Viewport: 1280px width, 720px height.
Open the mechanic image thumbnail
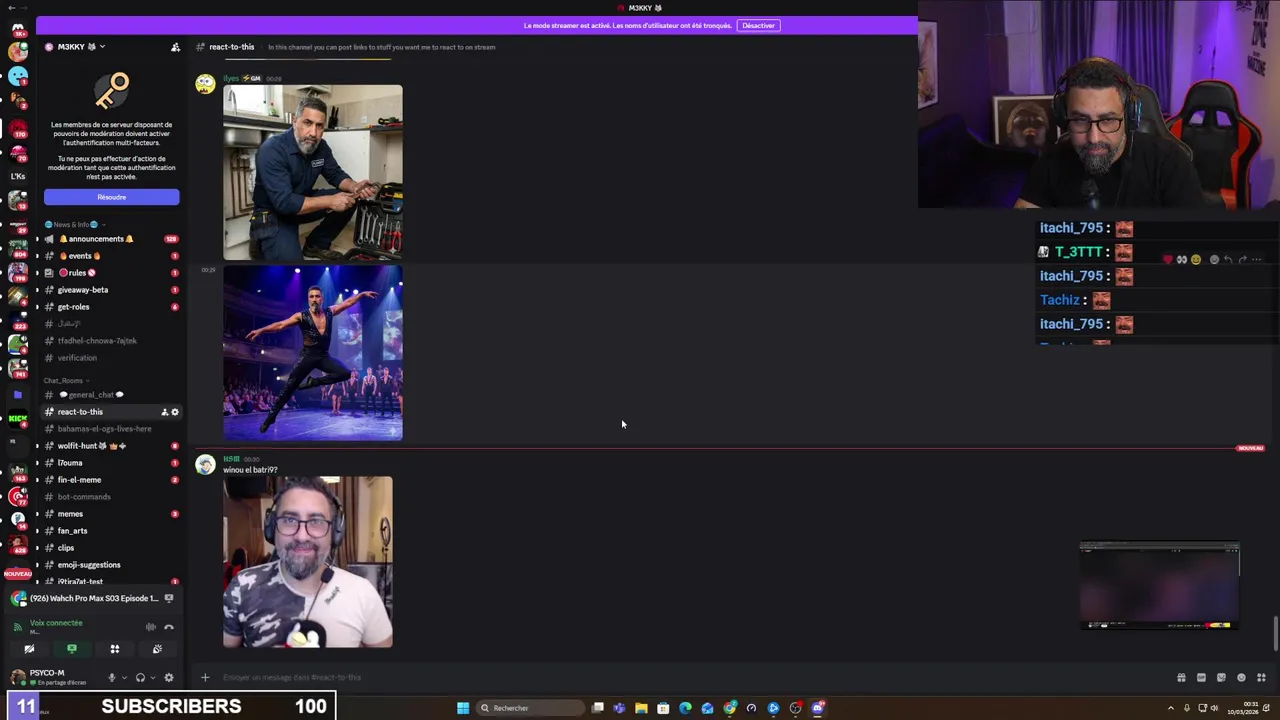point(313,172)
